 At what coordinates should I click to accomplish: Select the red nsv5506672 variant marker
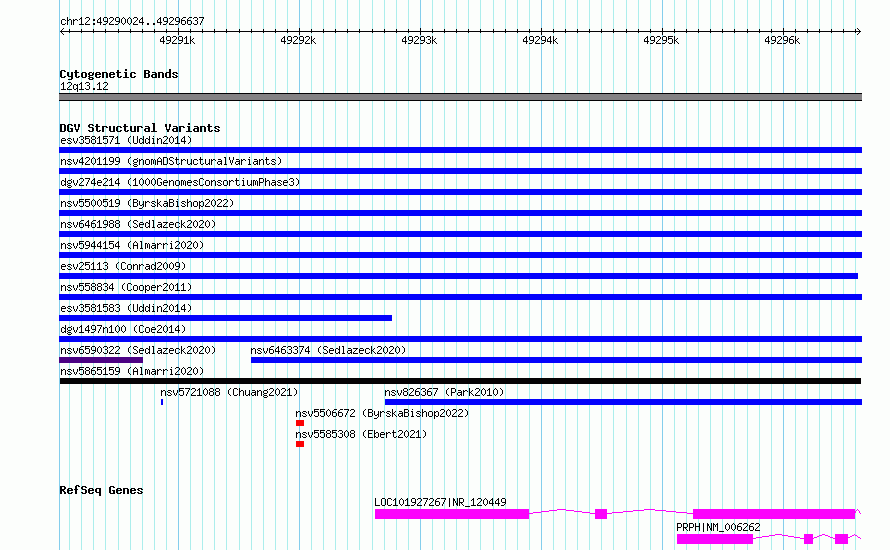coord(300,423)
